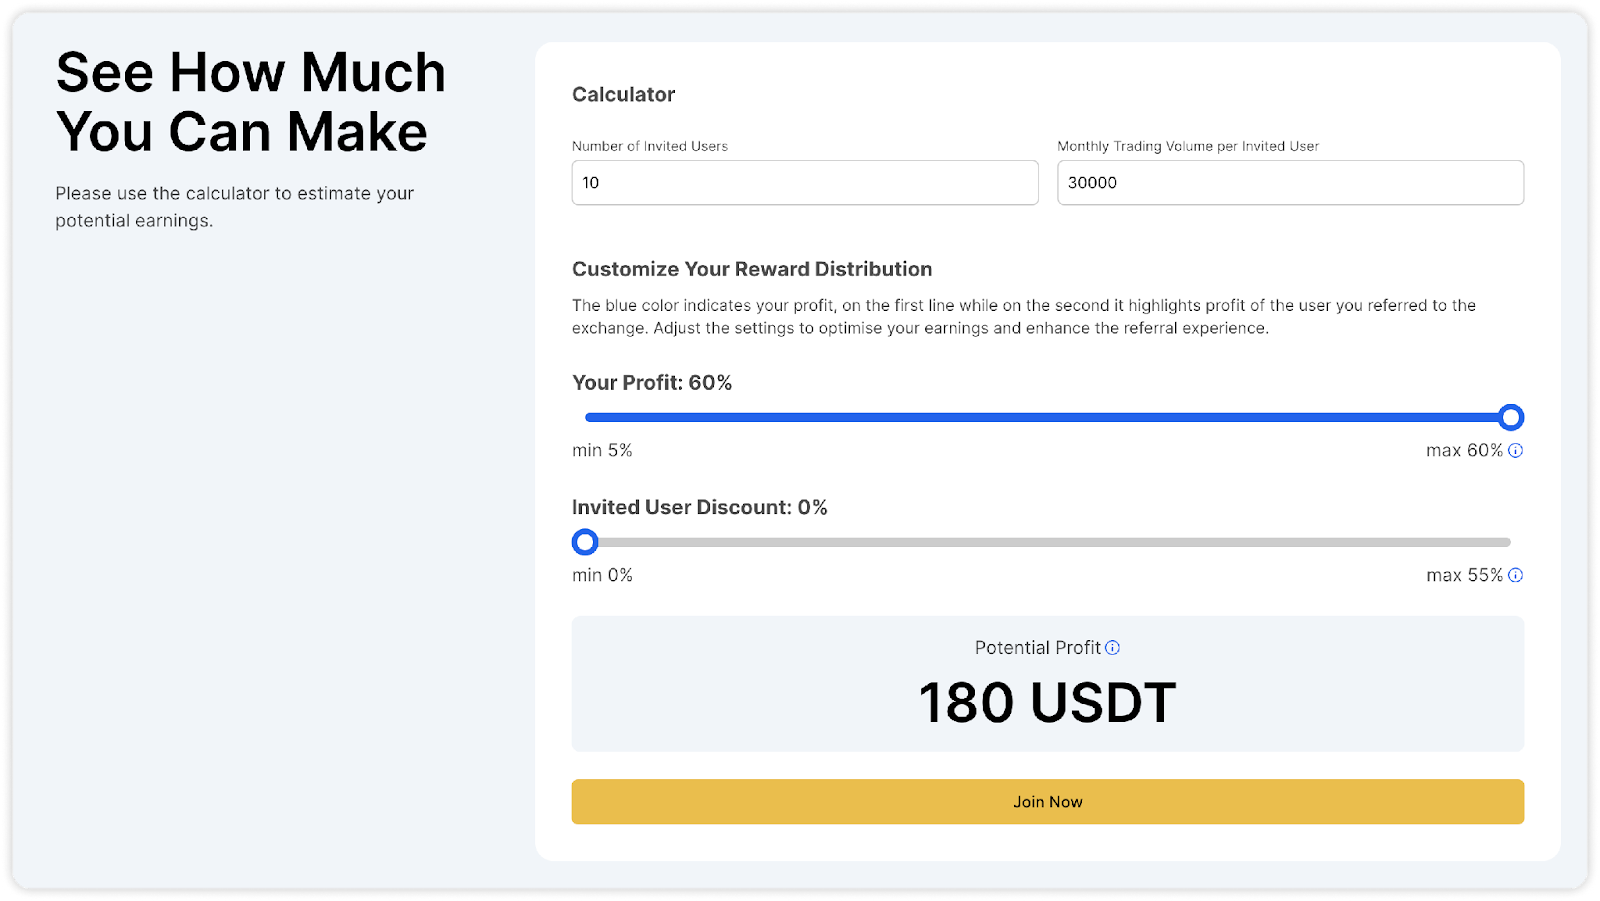Click the Your Profit slider handle

[1511, 417]
